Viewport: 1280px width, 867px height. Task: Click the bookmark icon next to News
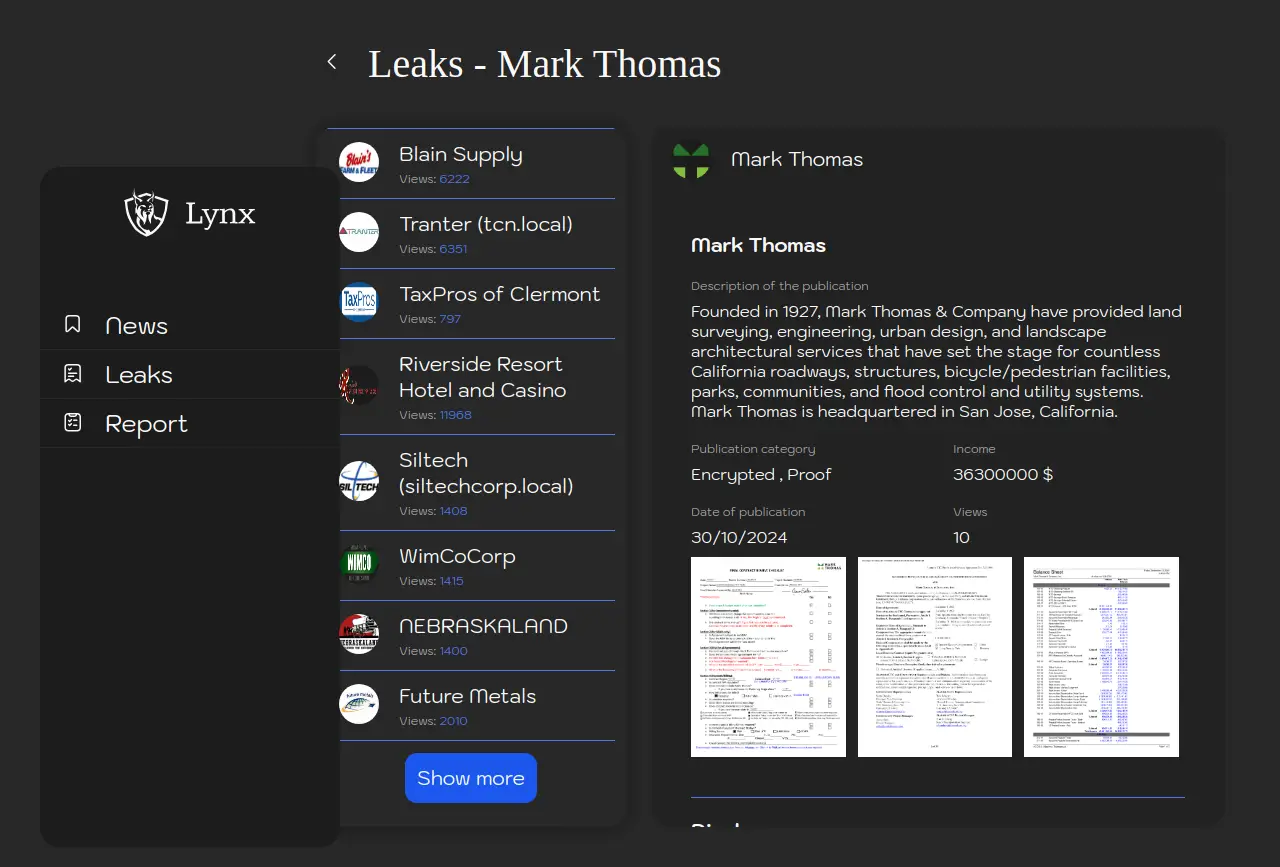click(73, 325)
